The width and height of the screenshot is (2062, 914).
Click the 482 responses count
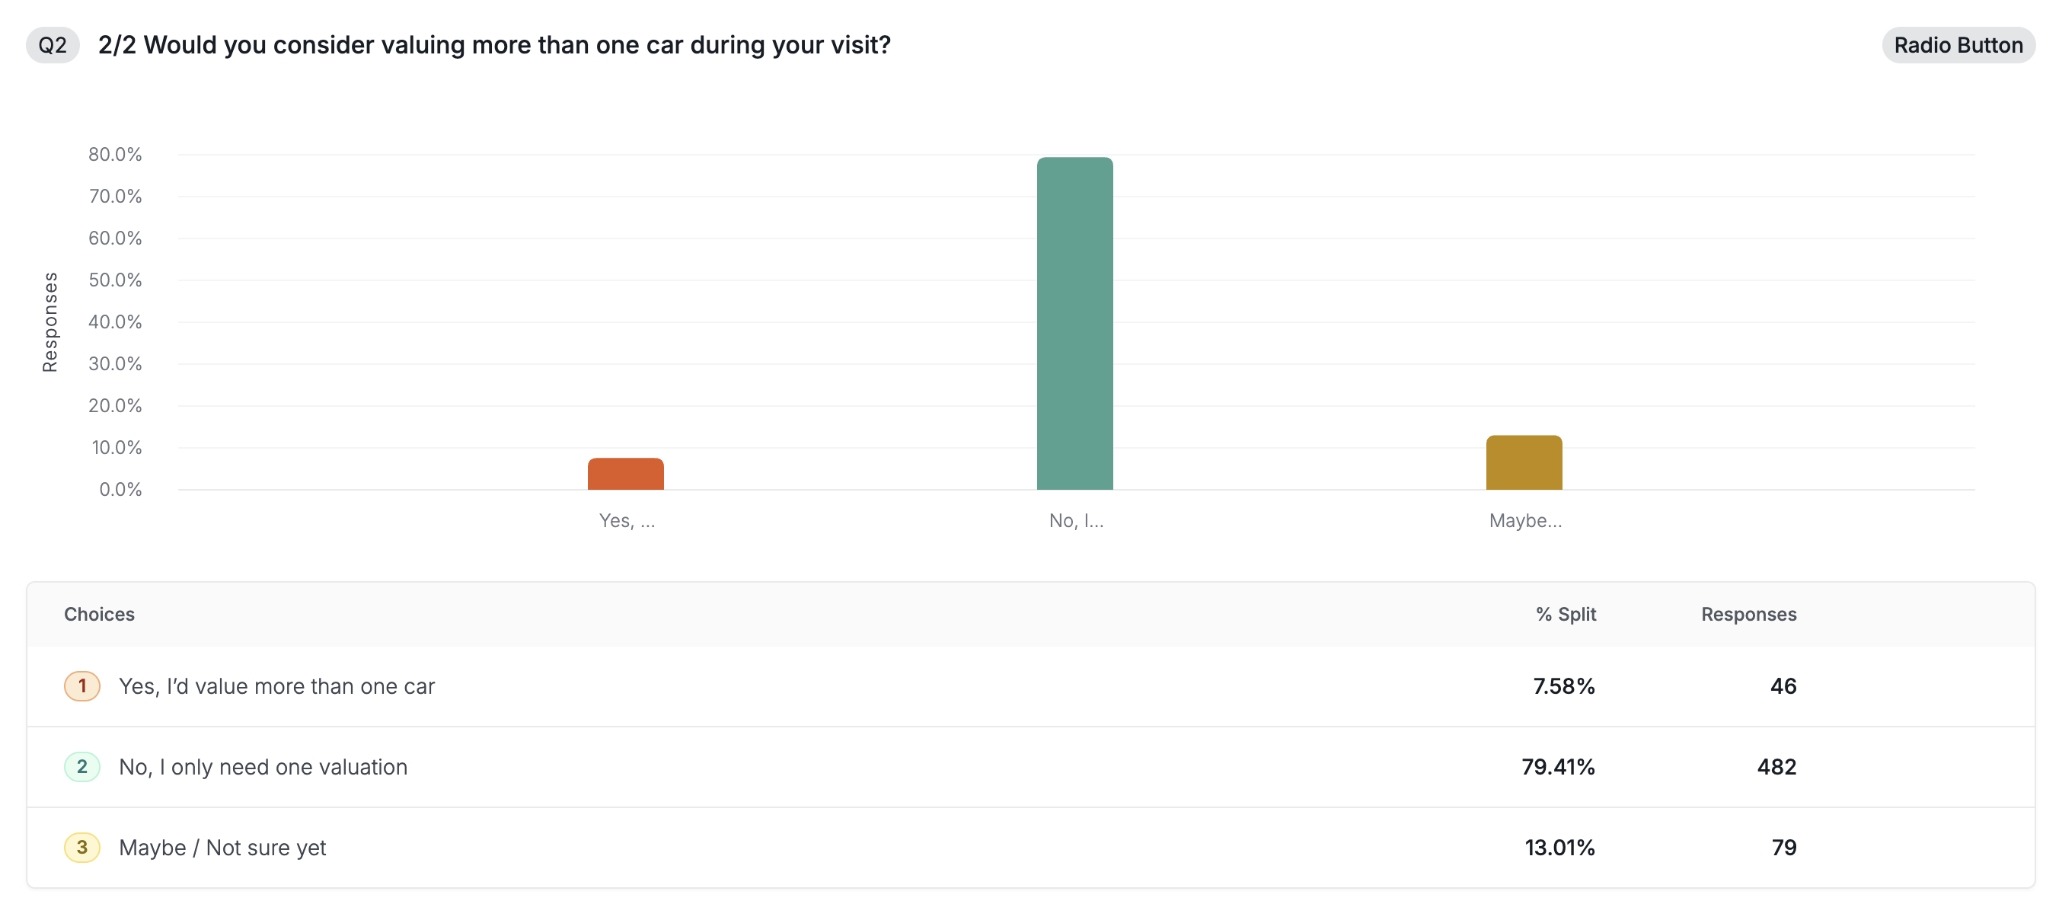[x=1776, y=767]
